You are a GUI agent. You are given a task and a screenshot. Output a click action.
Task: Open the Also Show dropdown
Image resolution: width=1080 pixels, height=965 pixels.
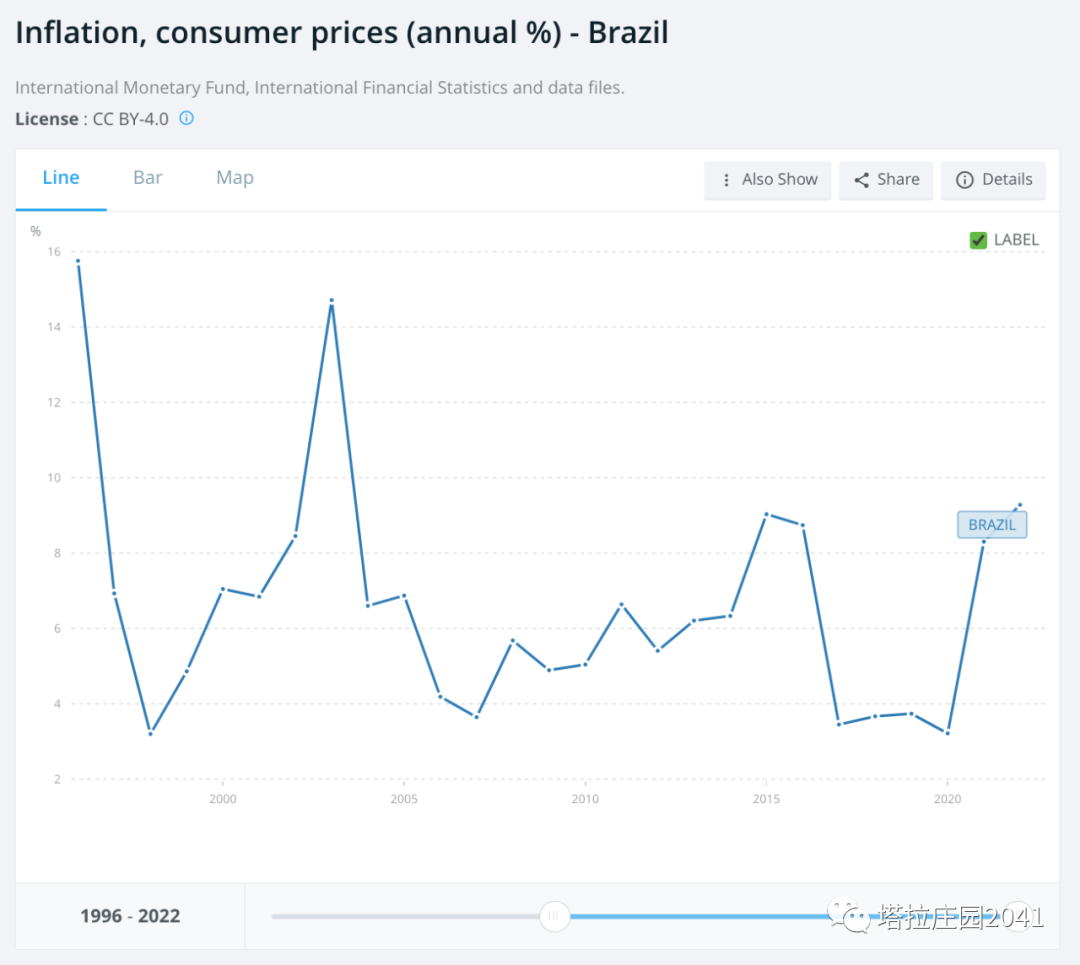point(768,180)
